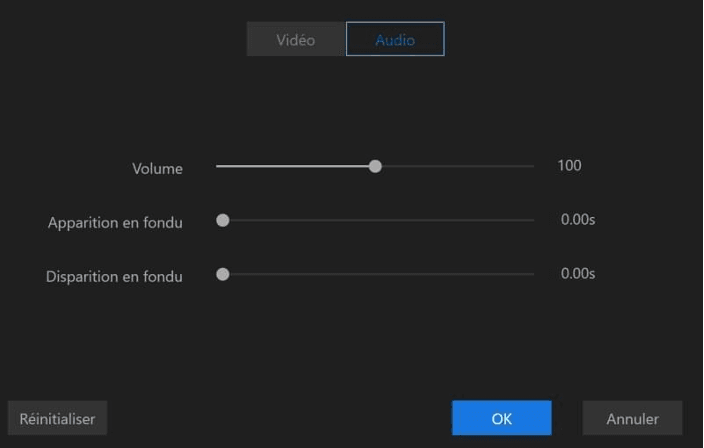Screen dimensions: 704x448
Task: Set Apparition en fondu to maximum at track end
Action: [533, 220]
